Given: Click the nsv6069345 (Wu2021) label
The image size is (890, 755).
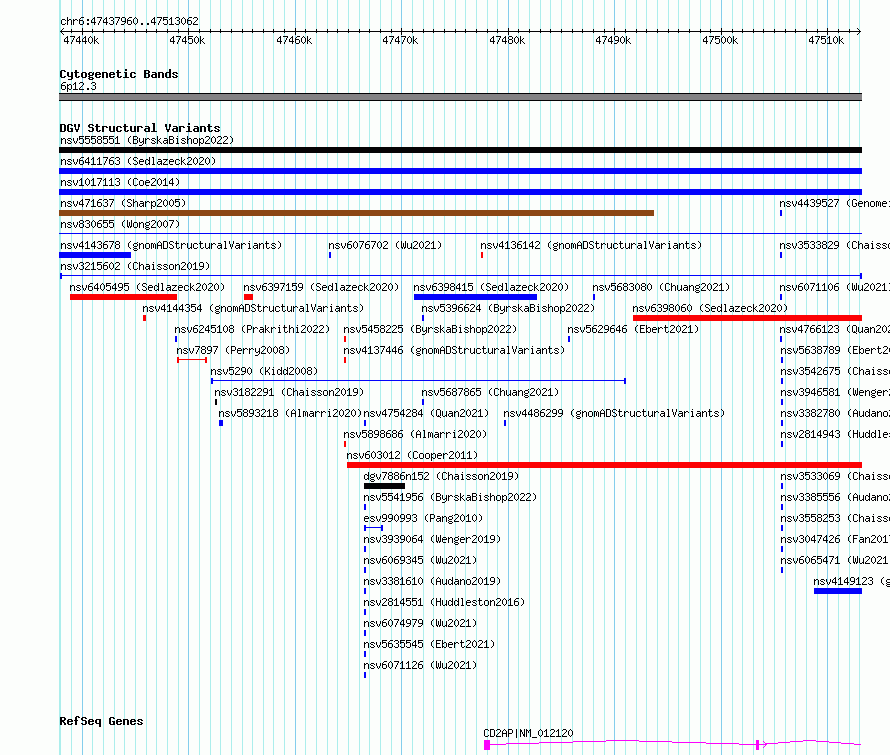Looking at the screenshot, I should click(x=420, y=560).
